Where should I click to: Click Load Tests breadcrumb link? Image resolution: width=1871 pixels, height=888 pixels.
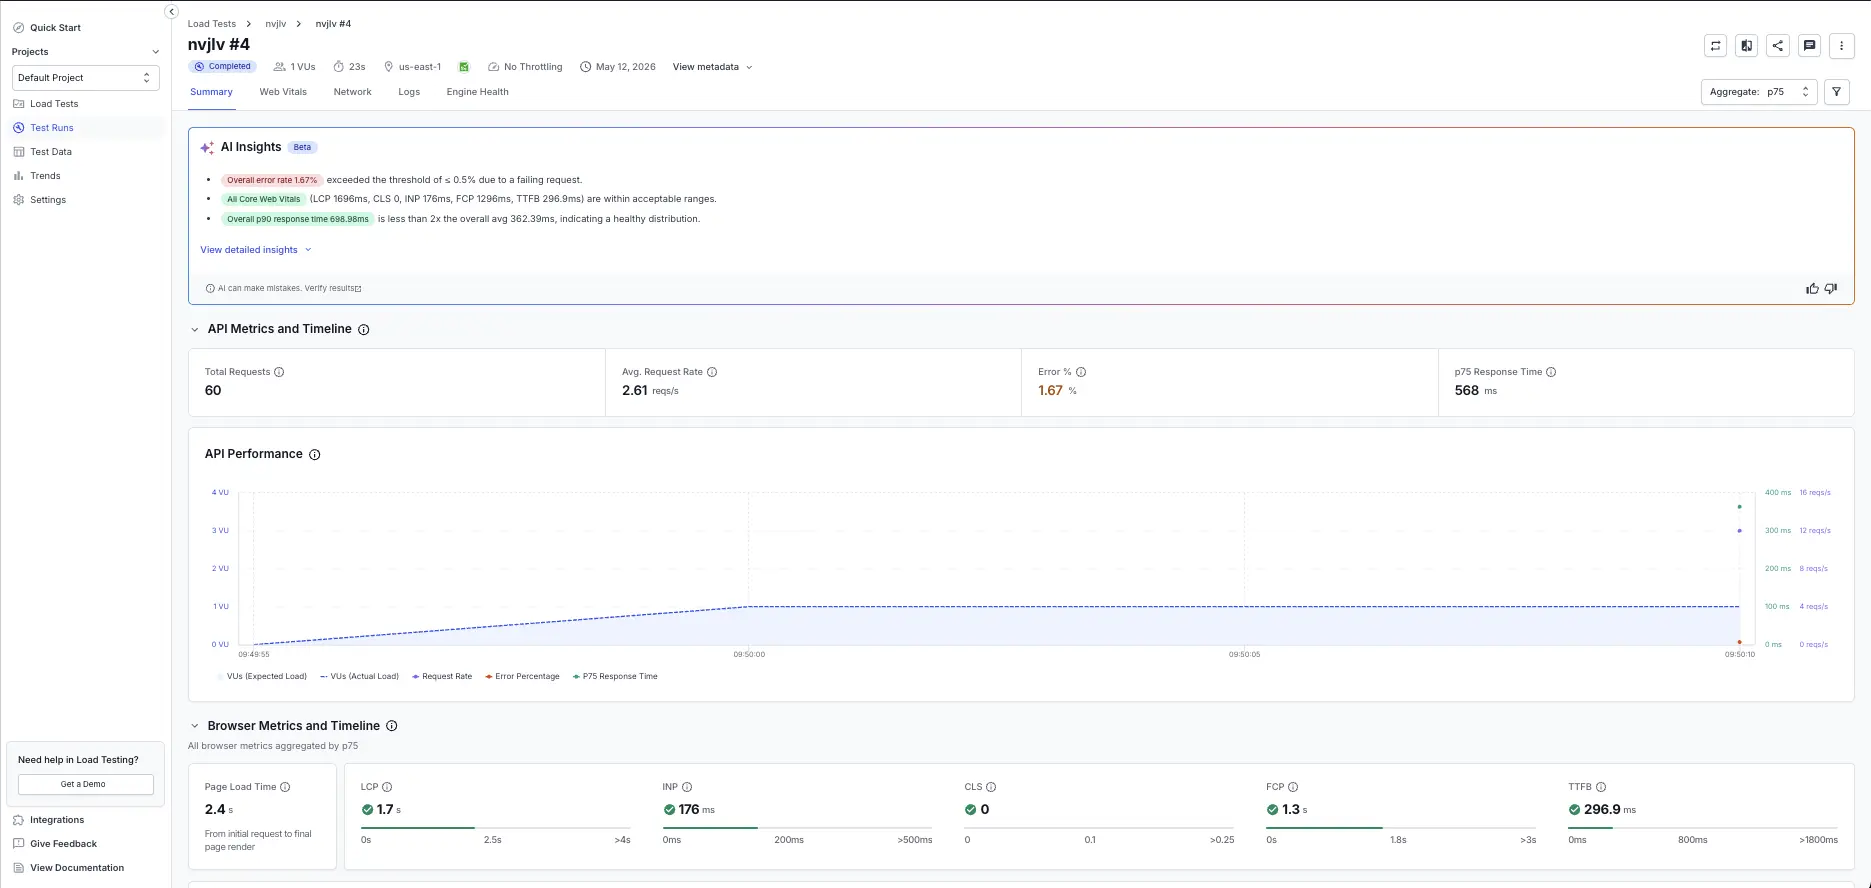pyautogui.click(x=212, y=24)
